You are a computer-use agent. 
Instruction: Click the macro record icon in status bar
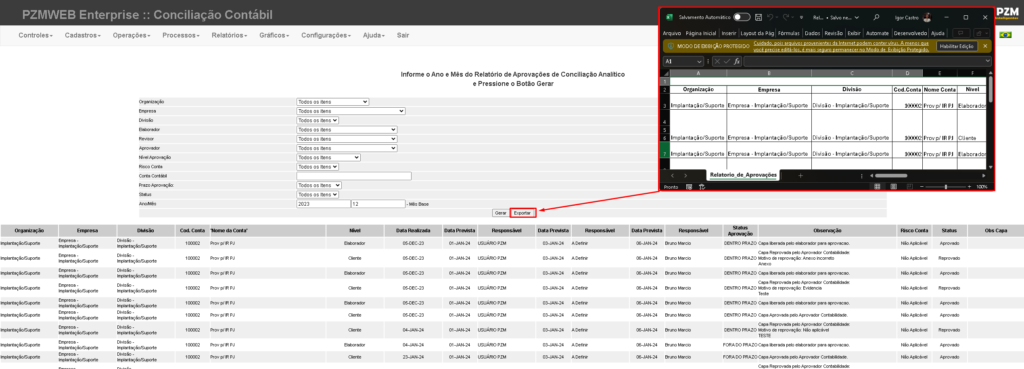pyautogui.click(x=689, y=187)
